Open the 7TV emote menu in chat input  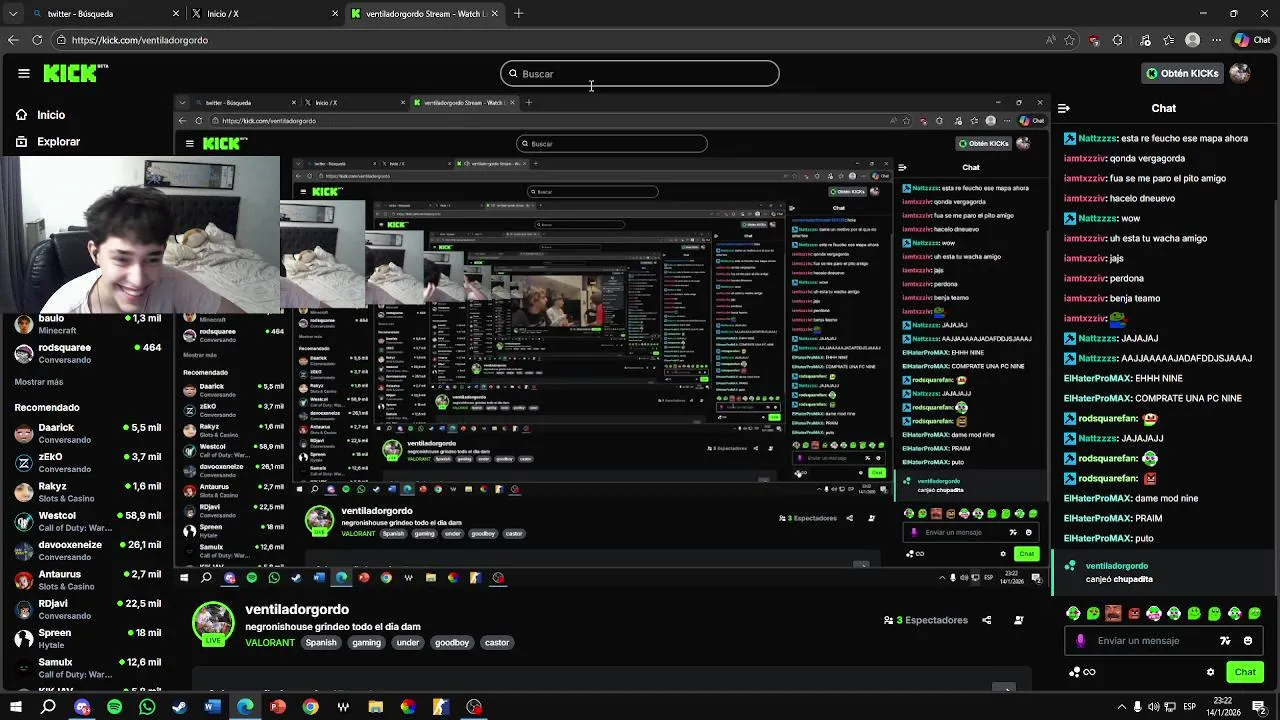click(x=1225, y=641)
